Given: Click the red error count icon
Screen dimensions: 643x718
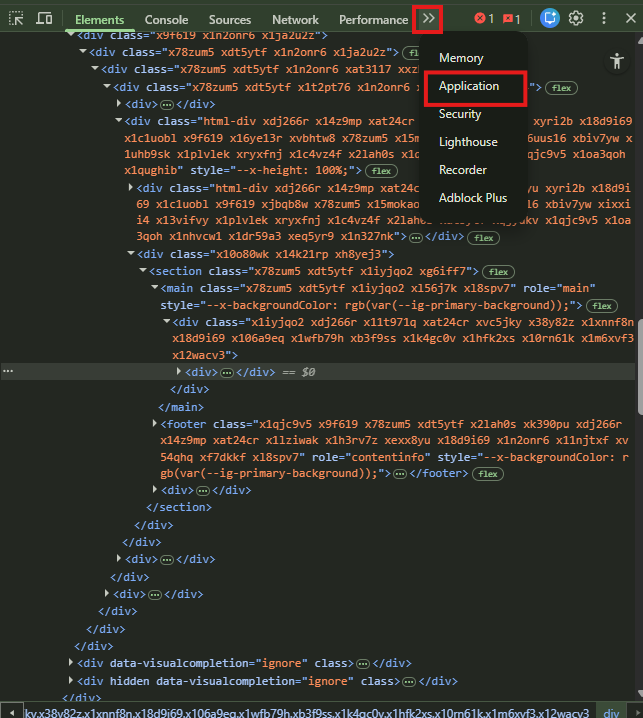Looking at the screenshot, I should pyautogui.click(x=480, y=18).
